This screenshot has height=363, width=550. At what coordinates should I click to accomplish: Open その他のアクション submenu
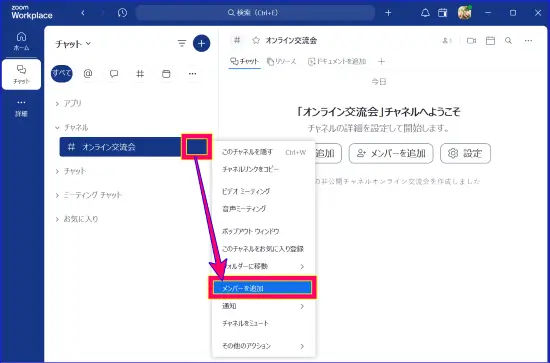[x=264, y=346]
